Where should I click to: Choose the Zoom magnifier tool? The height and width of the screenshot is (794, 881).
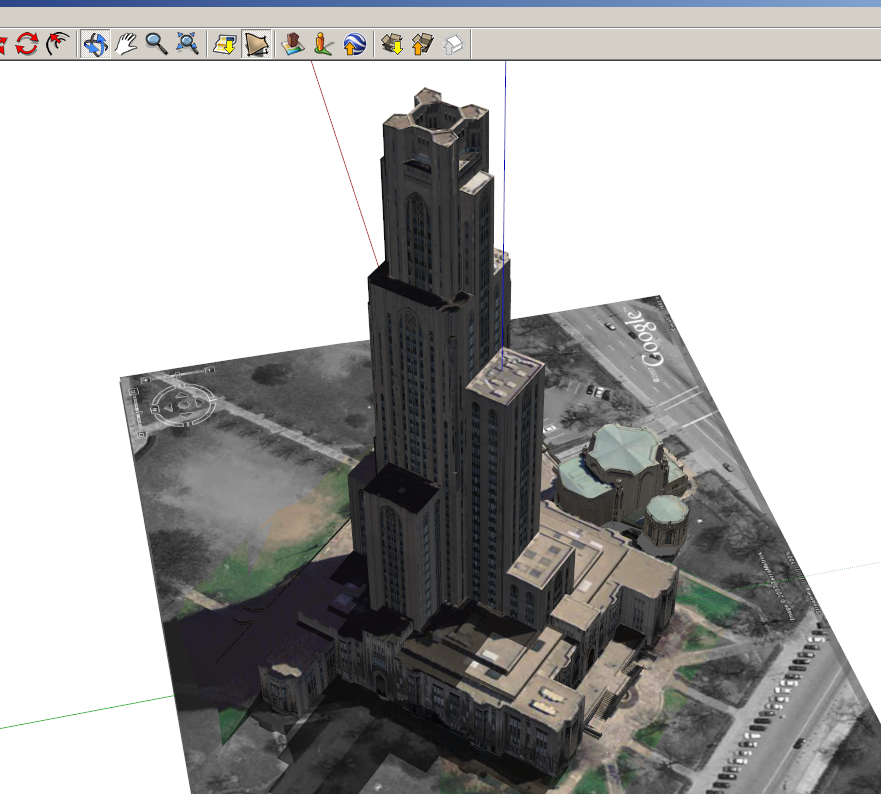pyautogui.click(x=156, y=43)
